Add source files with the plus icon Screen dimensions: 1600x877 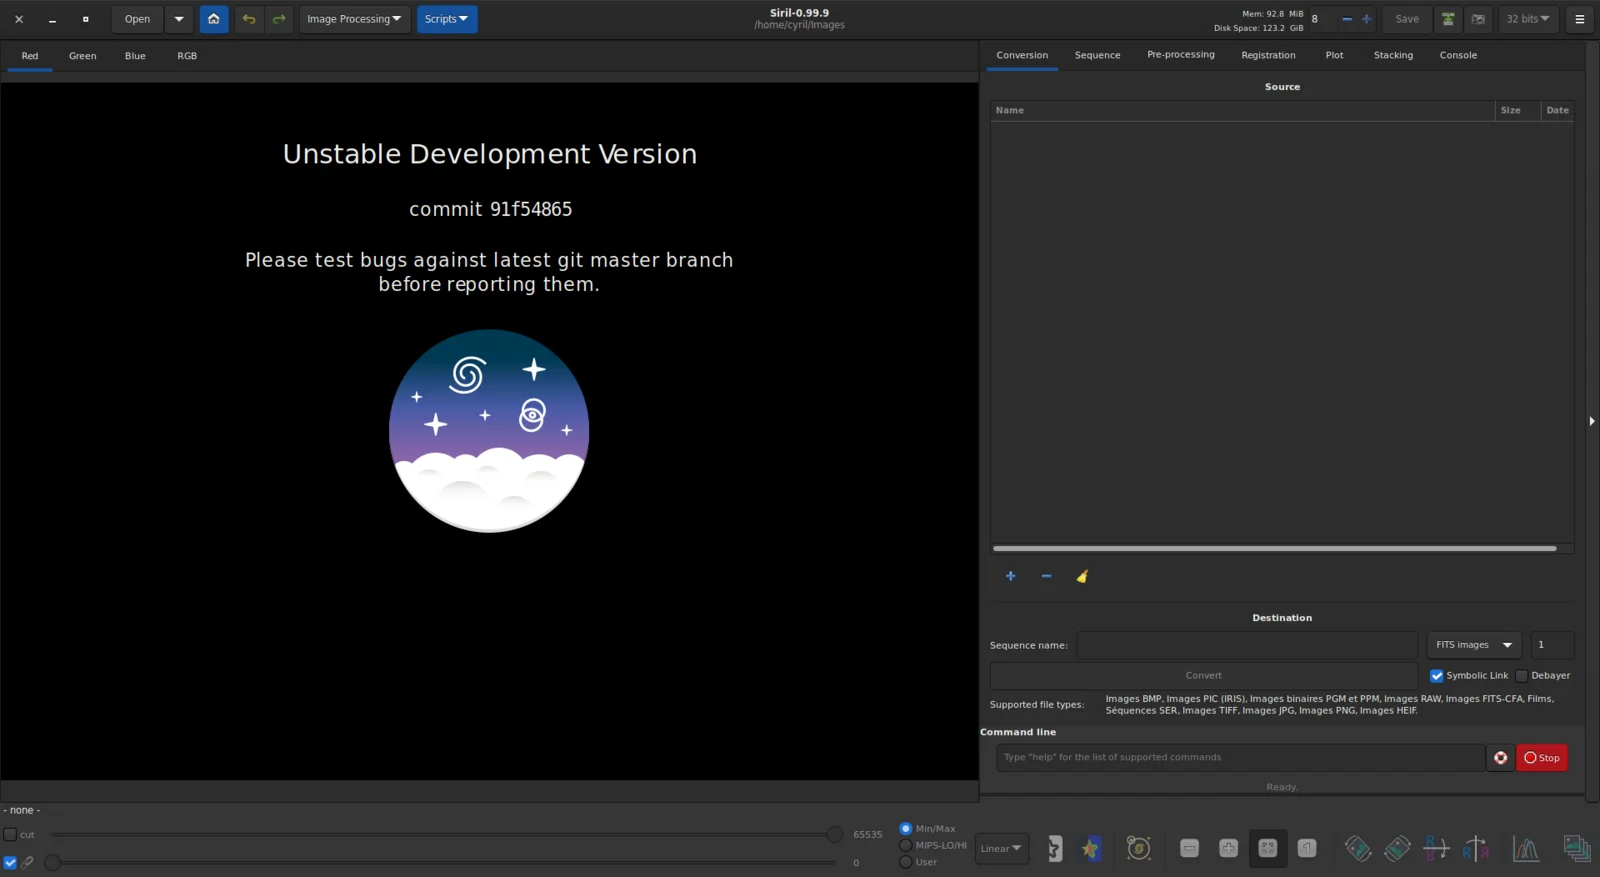pos(1011,576)
